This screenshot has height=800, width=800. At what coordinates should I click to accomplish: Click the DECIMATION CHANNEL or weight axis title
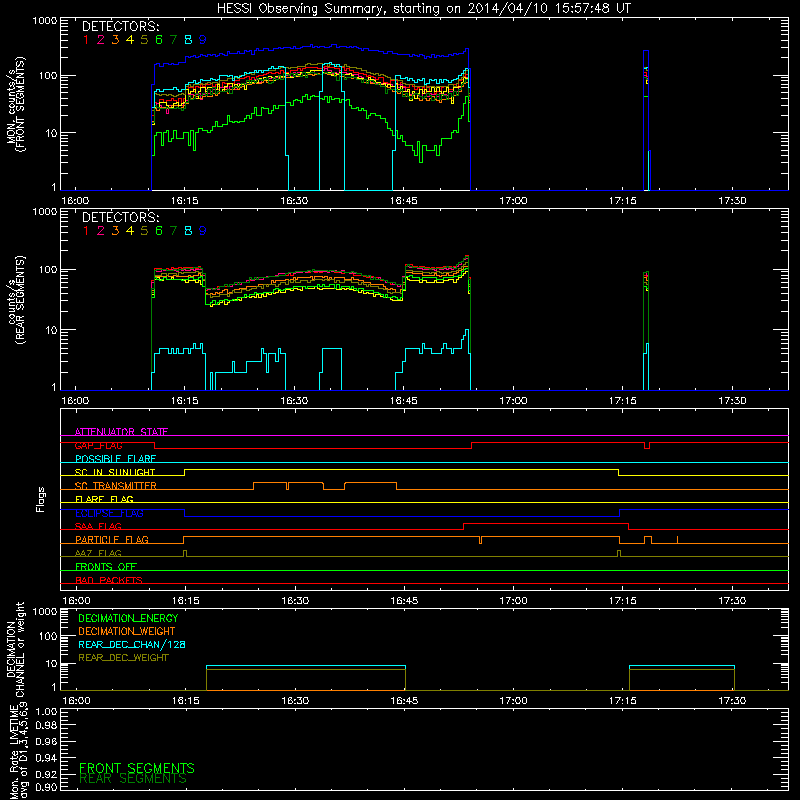click(15, 649)
